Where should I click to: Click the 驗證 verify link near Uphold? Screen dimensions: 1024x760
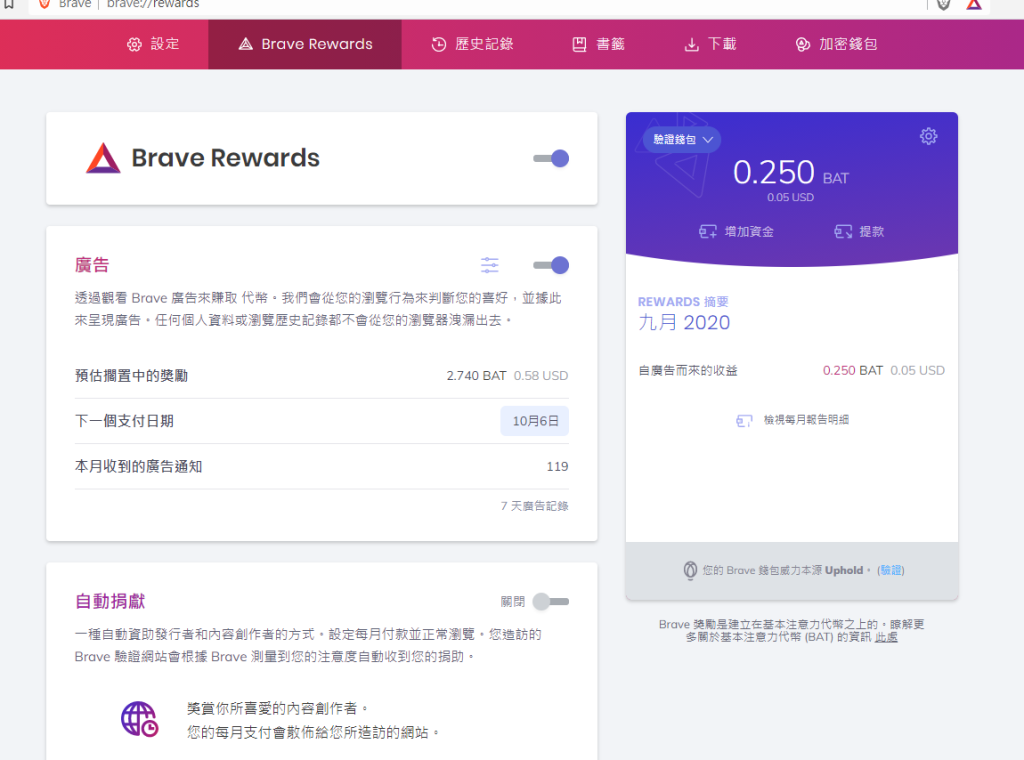pos(891,570)
